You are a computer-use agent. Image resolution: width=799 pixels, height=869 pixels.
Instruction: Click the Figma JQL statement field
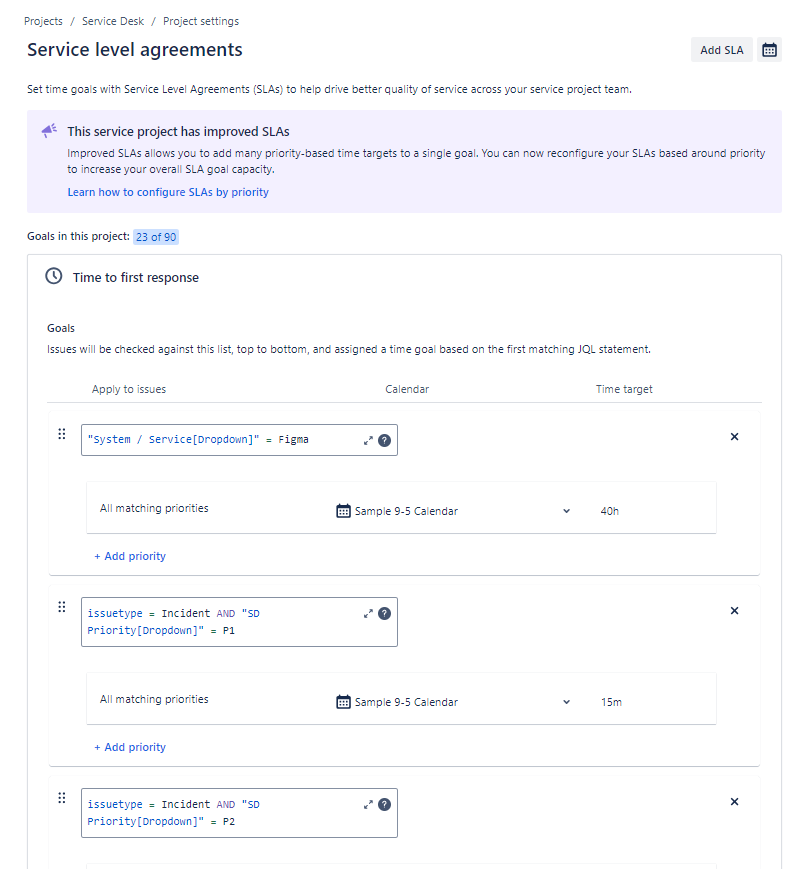coord(220,440)
